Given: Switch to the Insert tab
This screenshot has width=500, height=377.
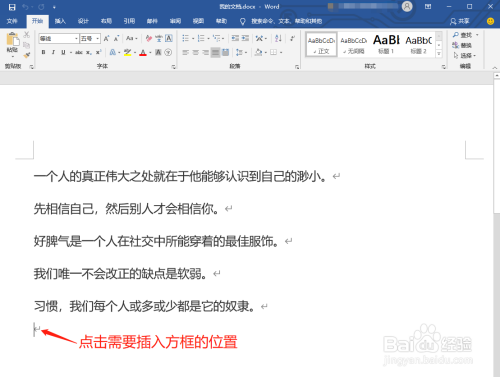Looking at the screenshot, I should click(60, 21).
